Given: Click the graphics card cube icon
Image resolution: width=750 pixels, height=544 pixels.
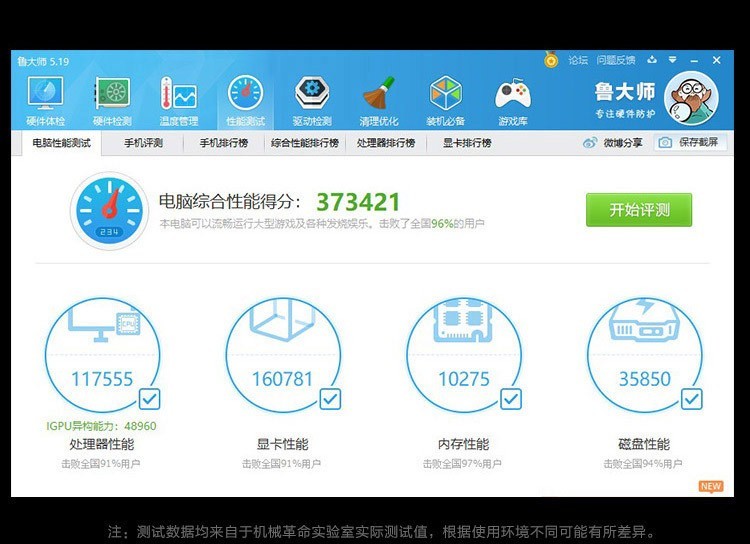Looking at the screenshot, I should 282,319.
